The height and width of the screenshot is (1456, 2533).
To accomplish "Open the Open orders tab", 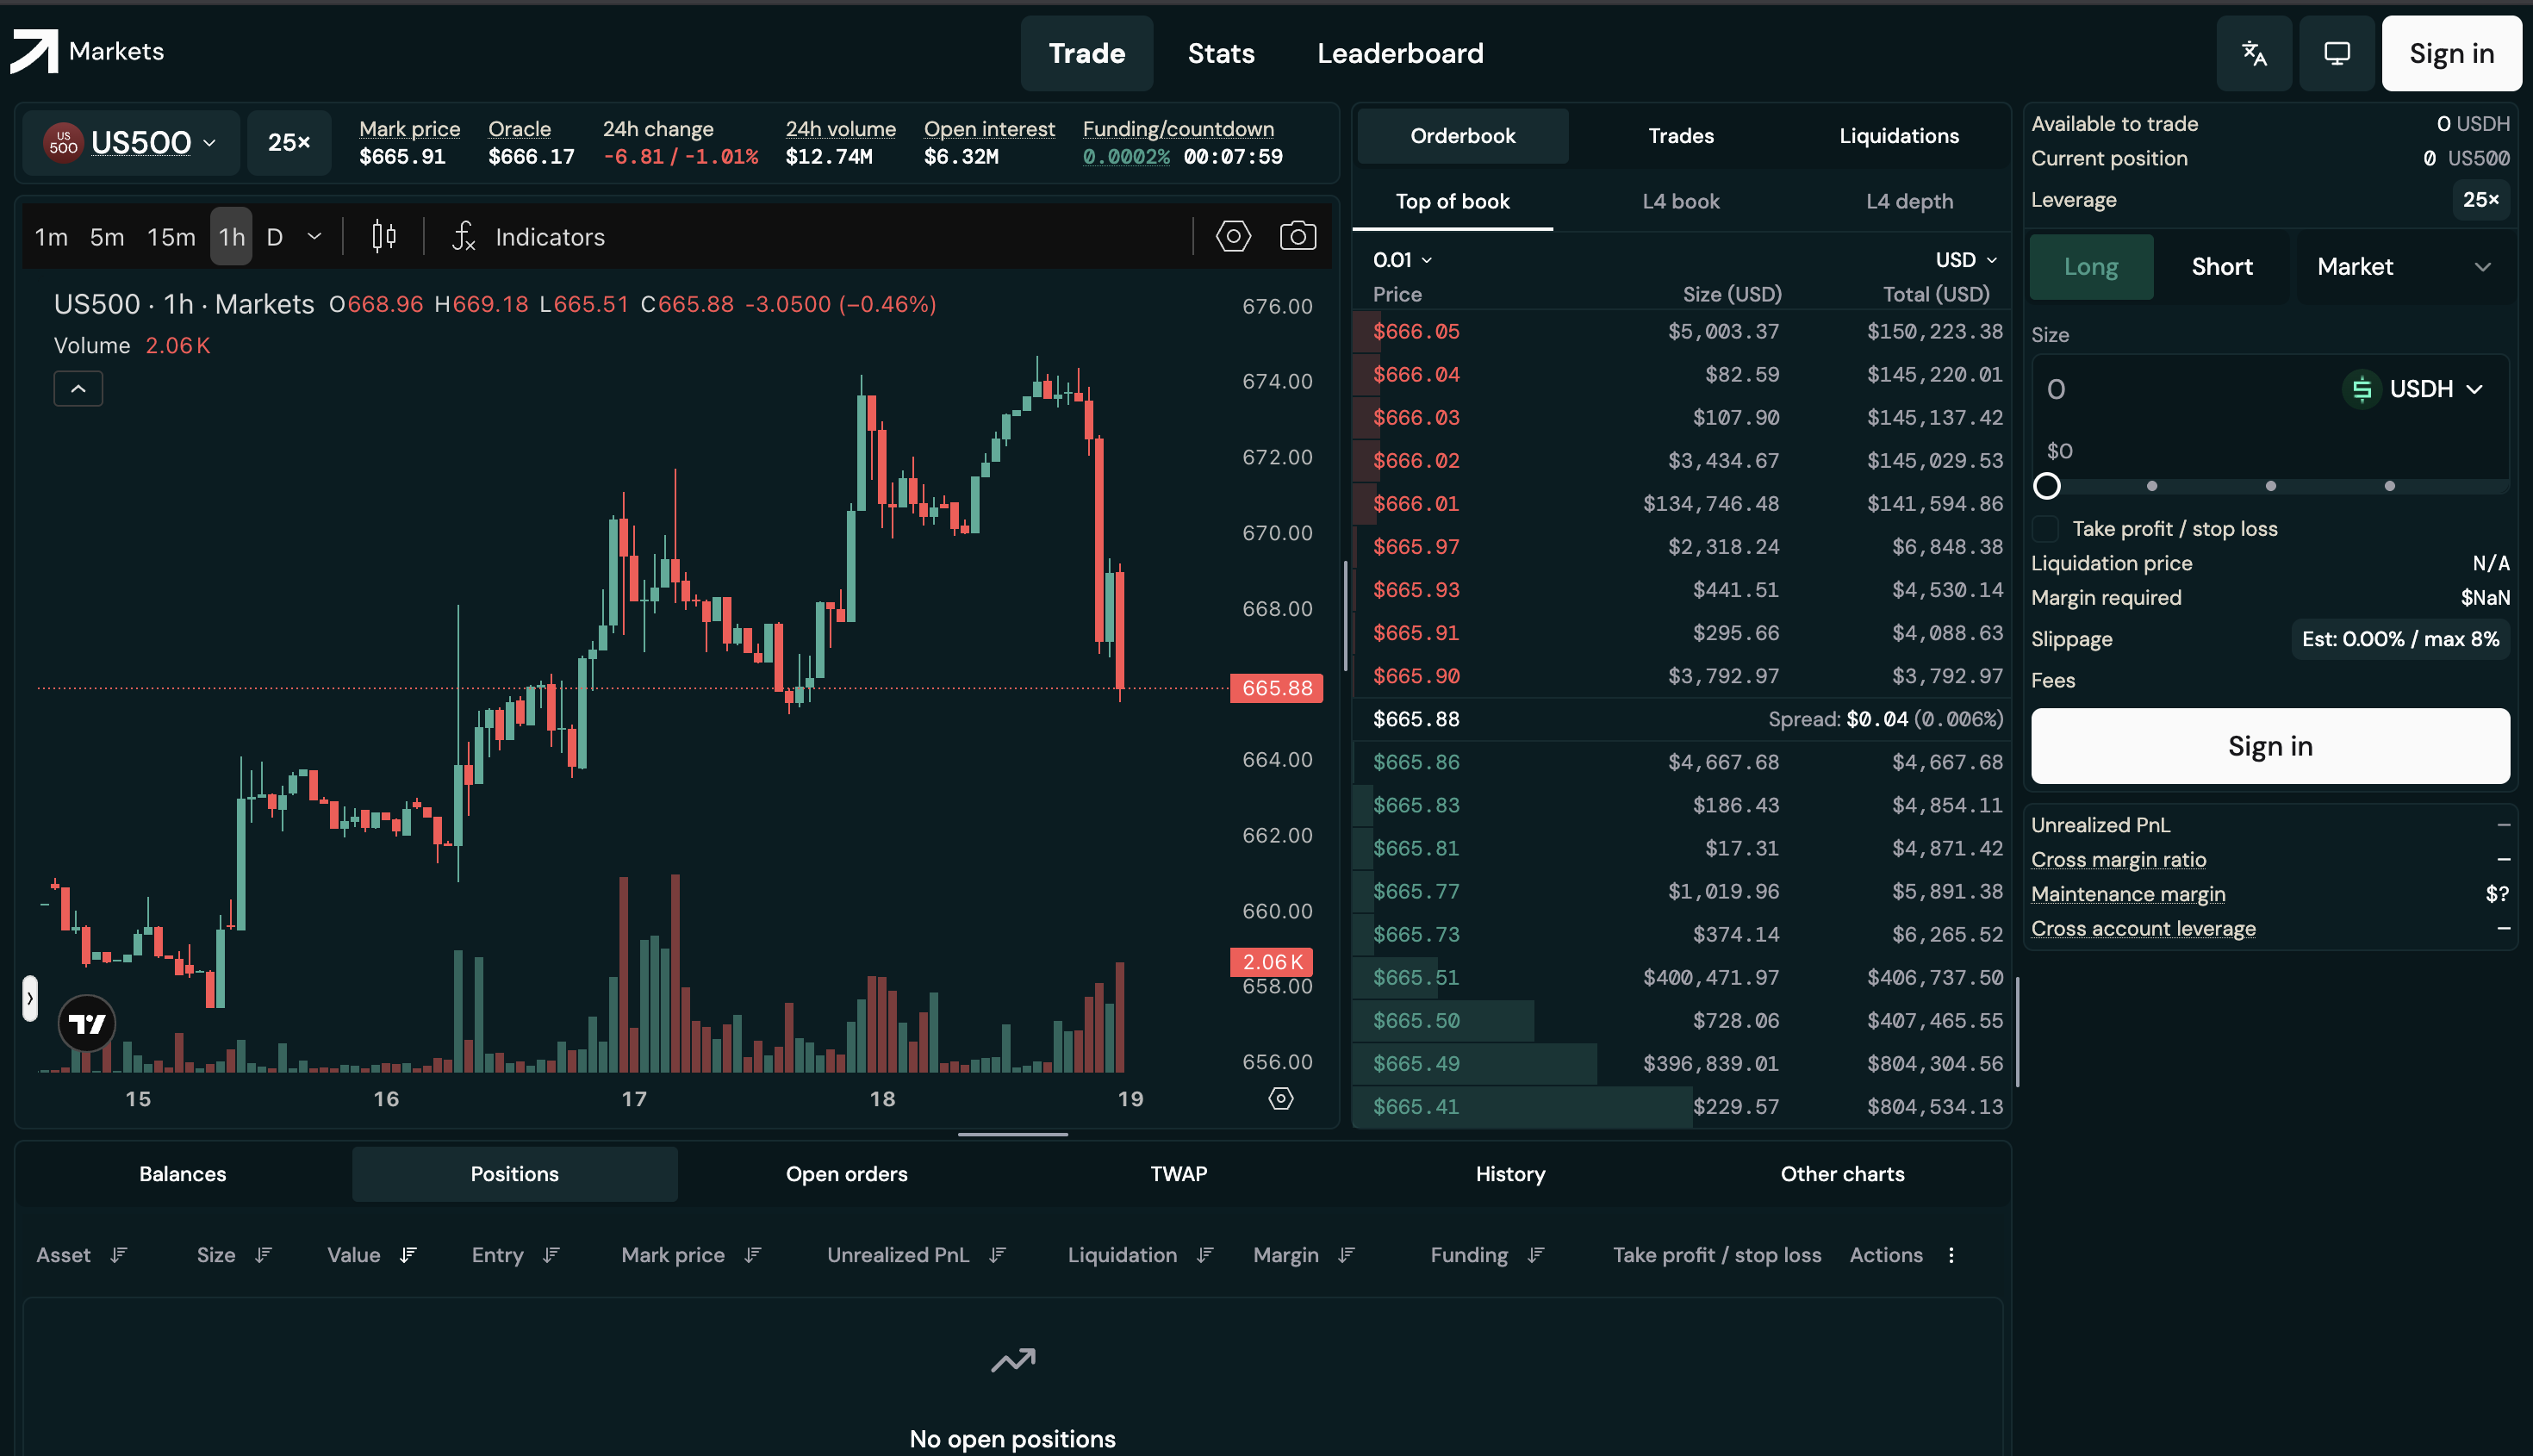I will pos(846,1174).
